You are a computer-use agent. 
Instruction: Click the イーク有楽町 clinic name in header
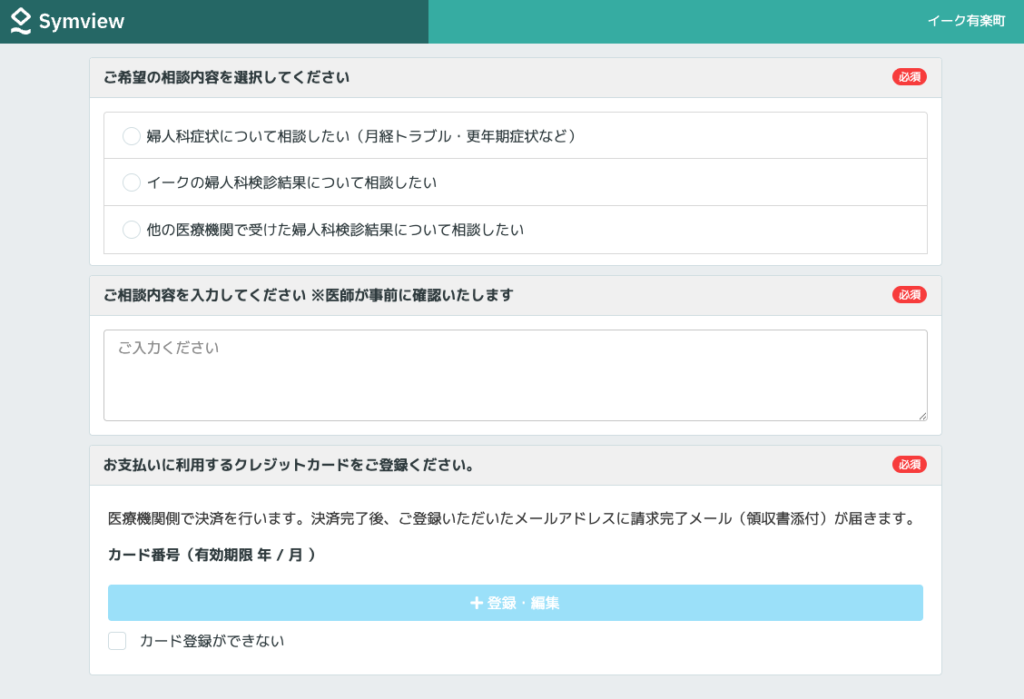point(965,21)
